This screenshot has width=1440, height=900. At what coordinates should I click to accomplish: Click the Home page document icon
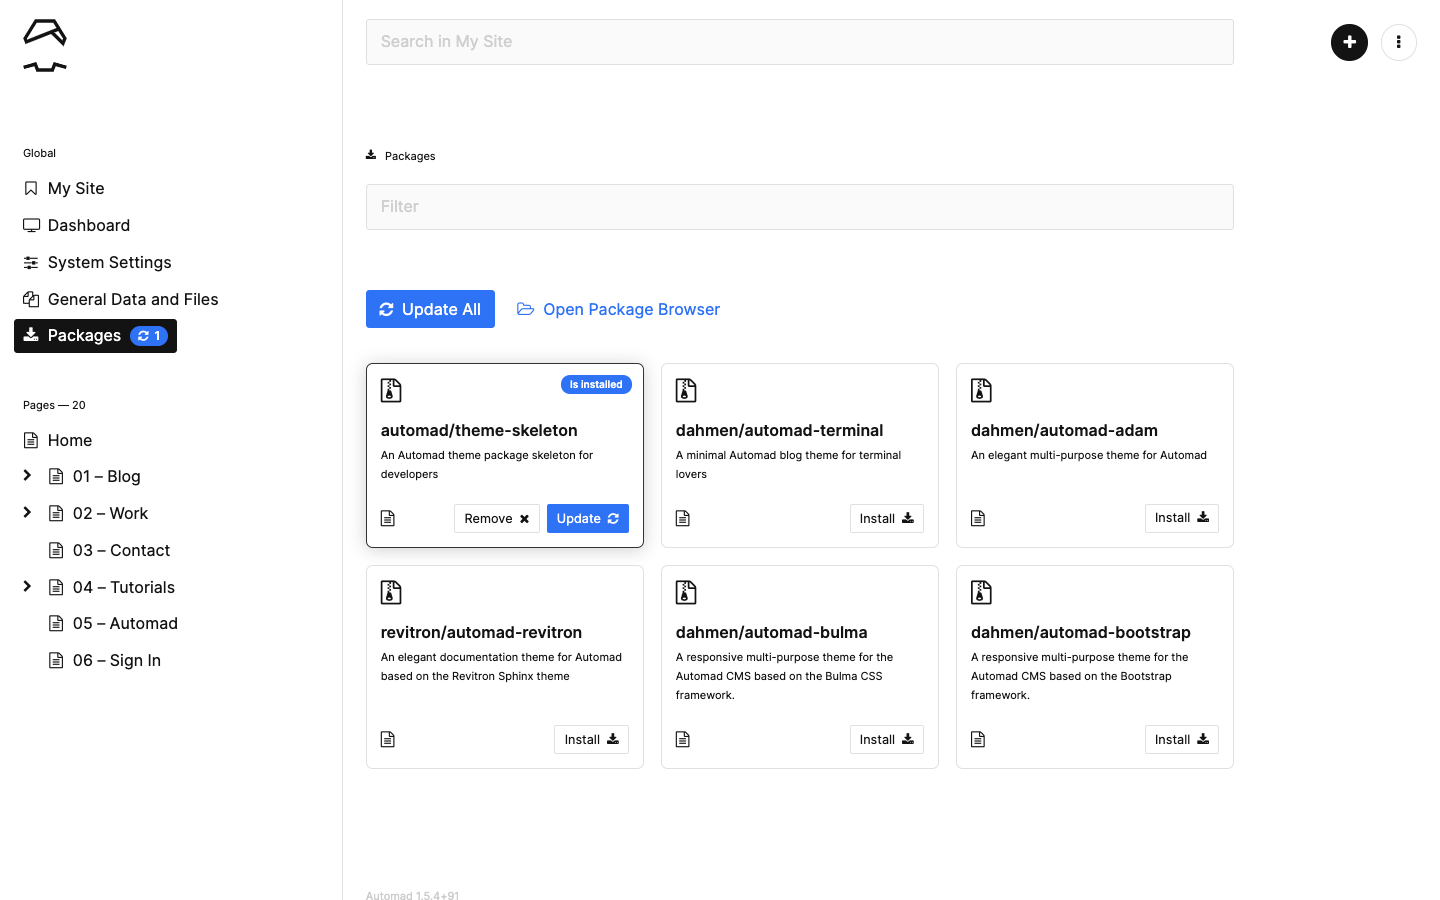coord(31,440)
